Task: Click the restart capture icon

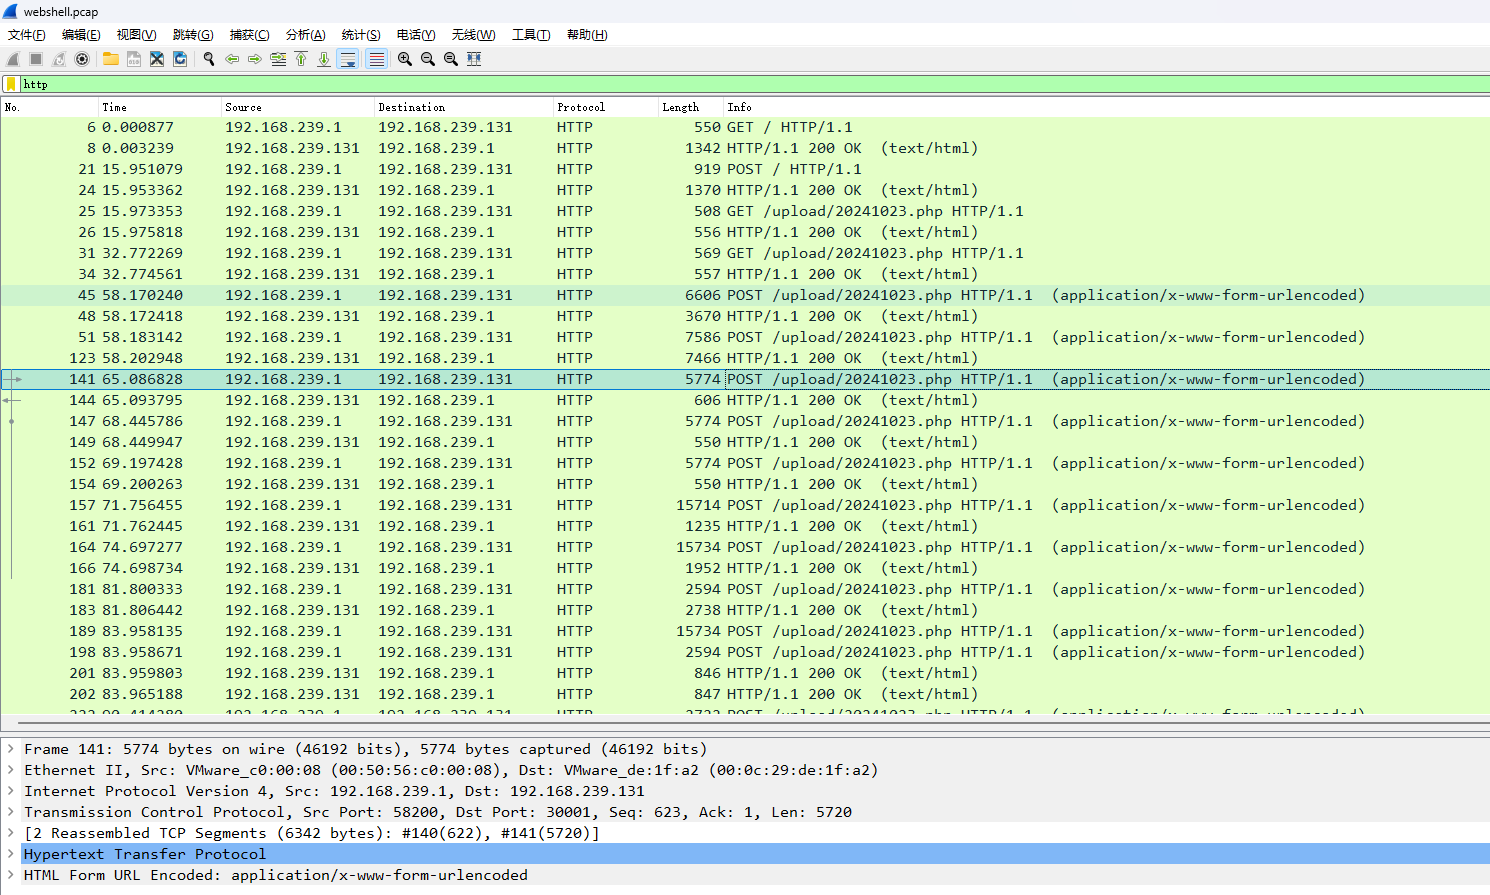Action: tap(59, 59)
